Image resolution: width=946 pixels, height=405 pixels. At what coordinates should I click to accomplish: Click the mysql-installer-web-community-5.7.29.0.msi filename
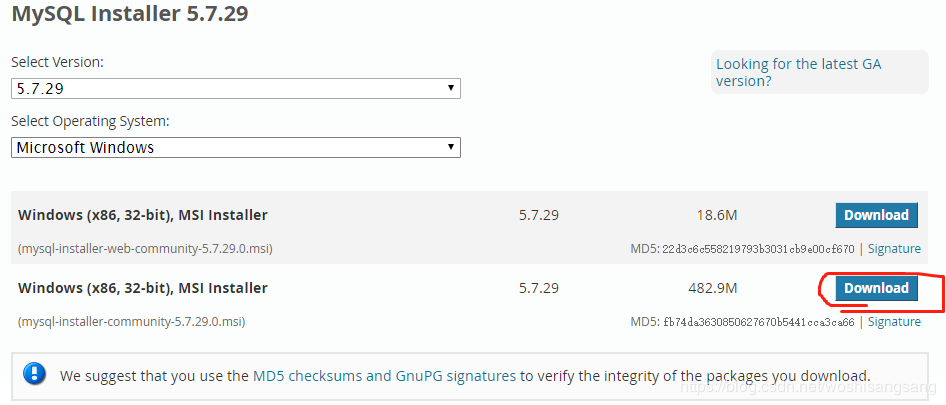[145, 249]
